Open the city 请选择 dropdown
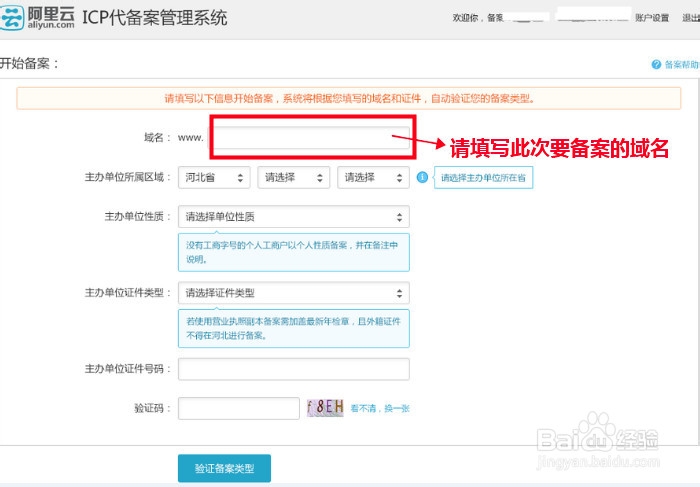This screenshot has width=700, height=487. [293, 178]
